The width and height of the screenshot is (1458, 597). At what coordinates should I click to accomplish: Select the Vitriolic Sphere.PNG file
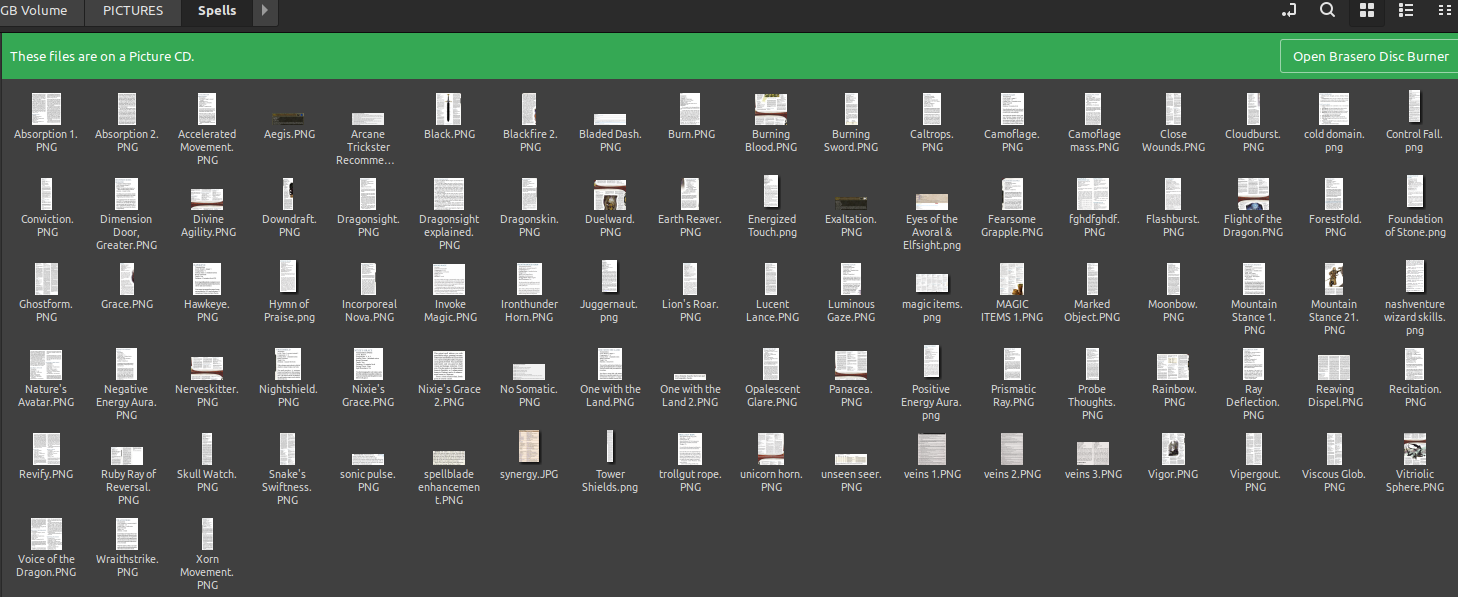1414,463
